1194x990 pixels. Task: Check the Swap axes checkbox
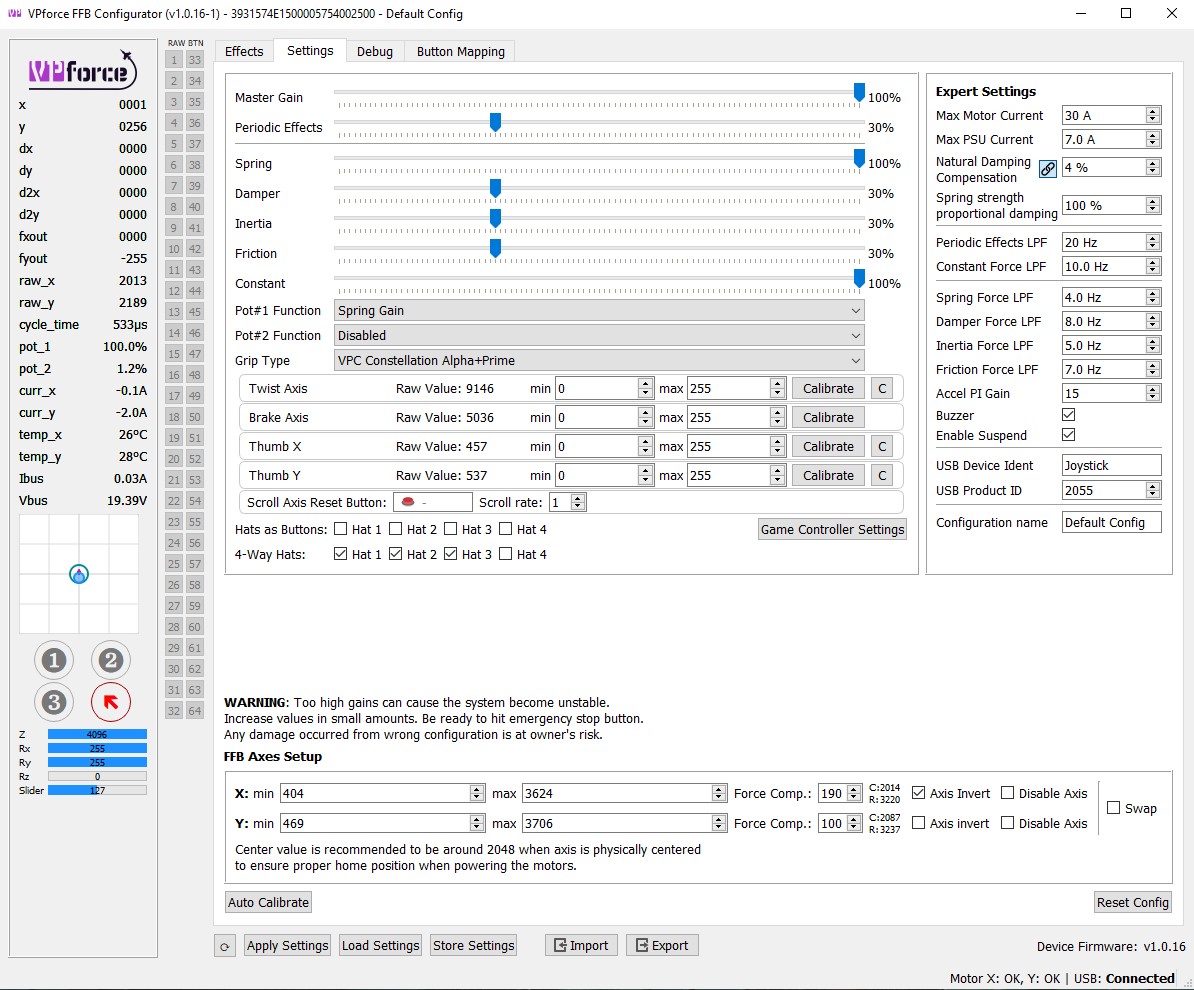[1113, 808]
